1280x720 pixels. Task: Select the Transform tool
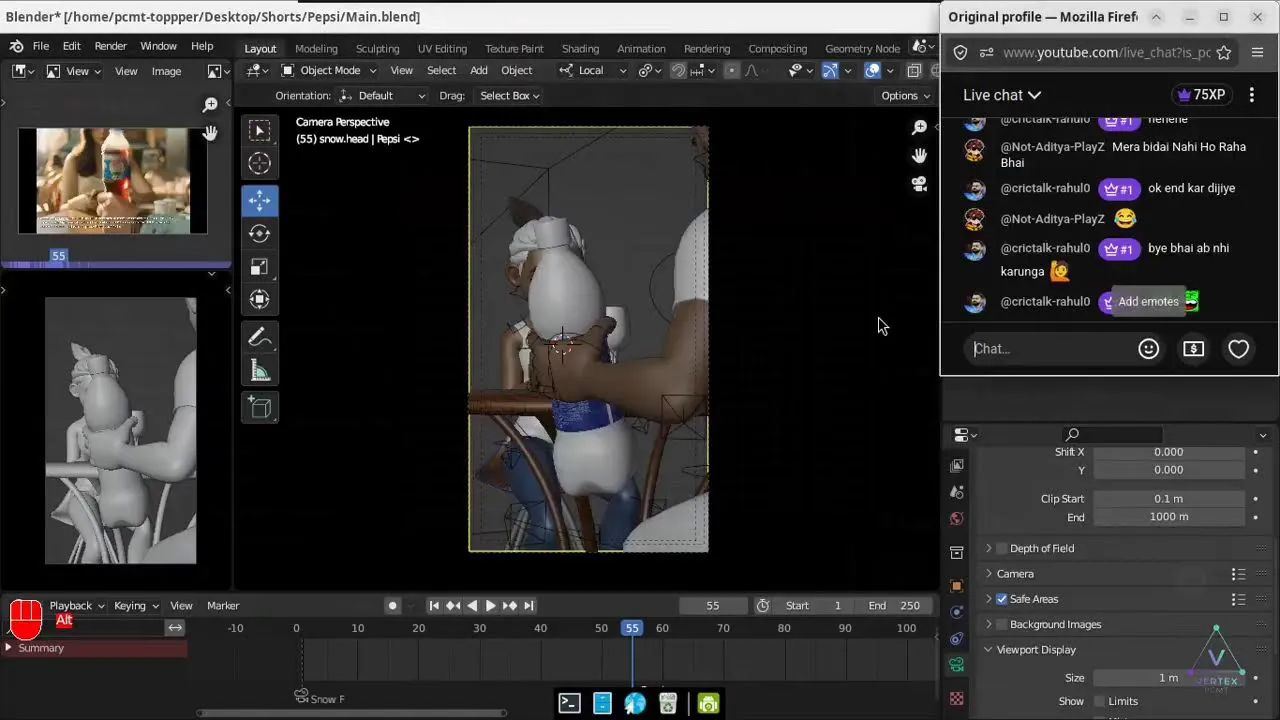[259, 299]
